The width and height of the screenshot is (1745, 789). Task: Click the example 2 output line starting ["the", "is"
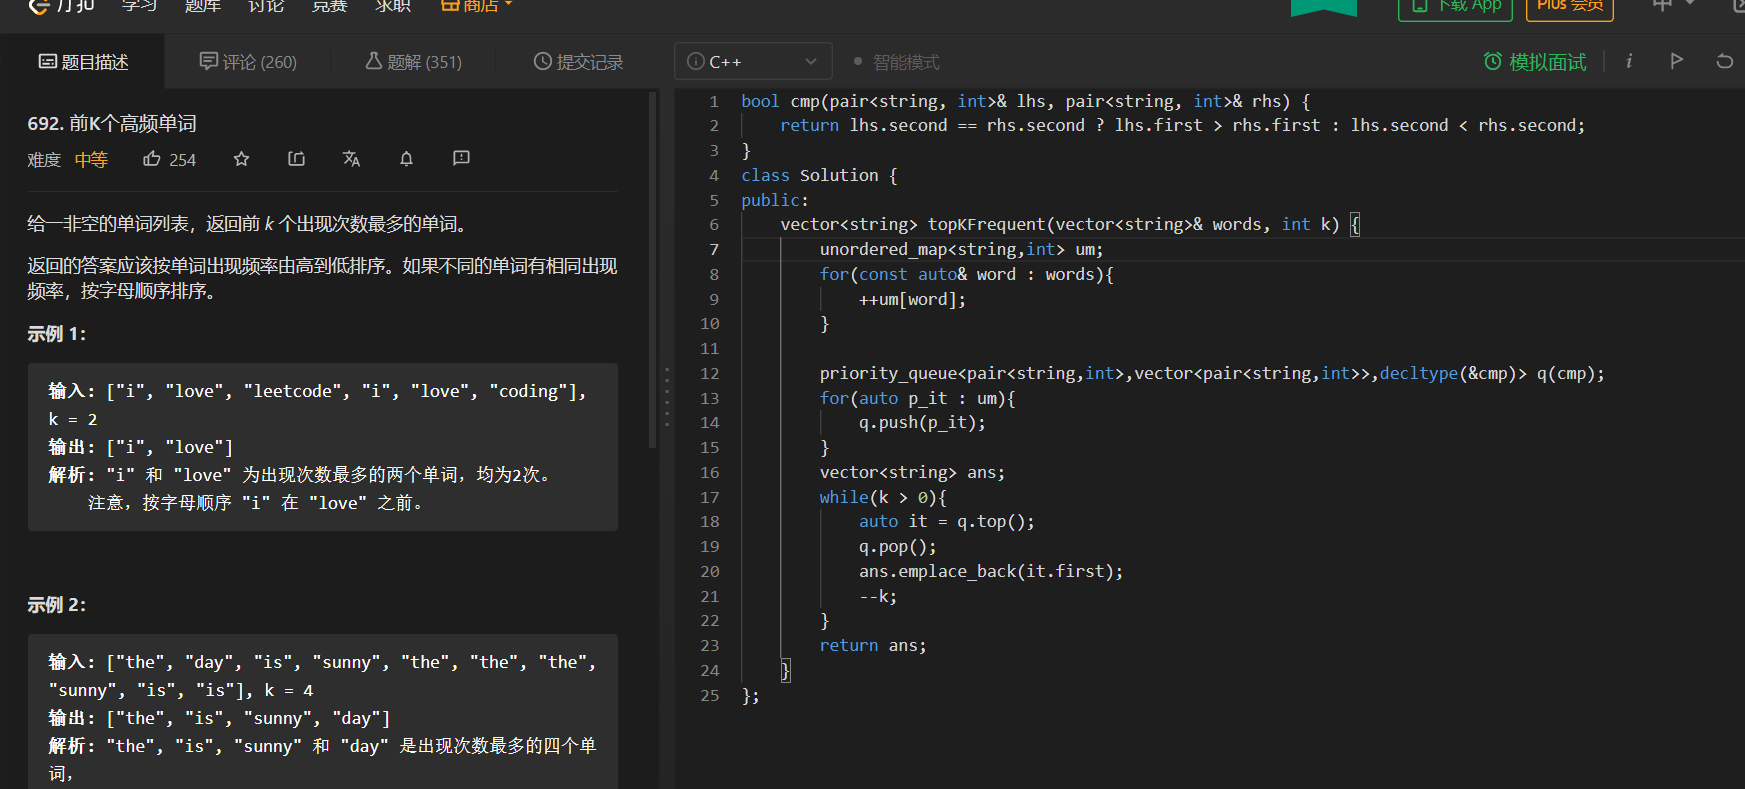coord(219,718)
